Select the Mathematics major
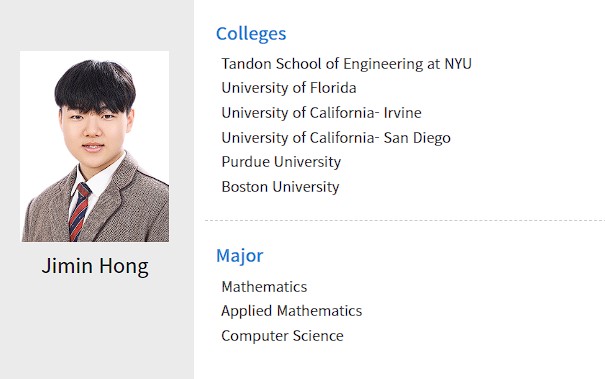 click(264, 287)
